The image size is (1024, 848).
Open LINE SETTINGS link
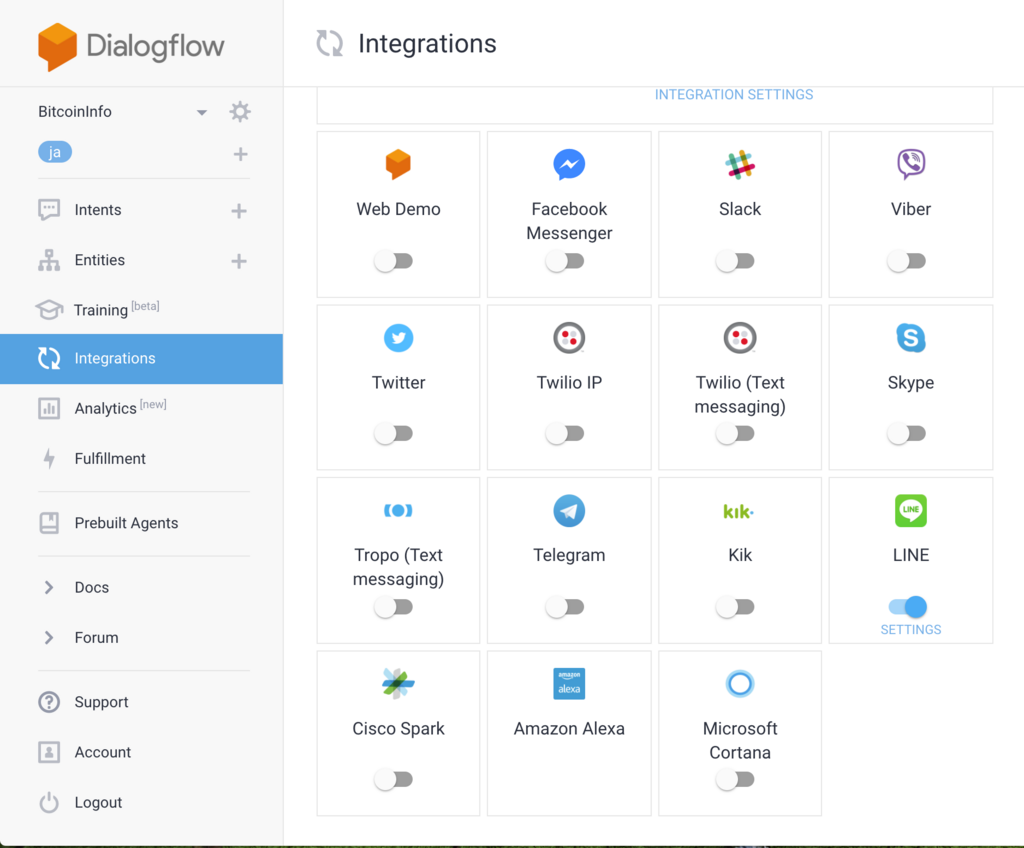(911, 630)
